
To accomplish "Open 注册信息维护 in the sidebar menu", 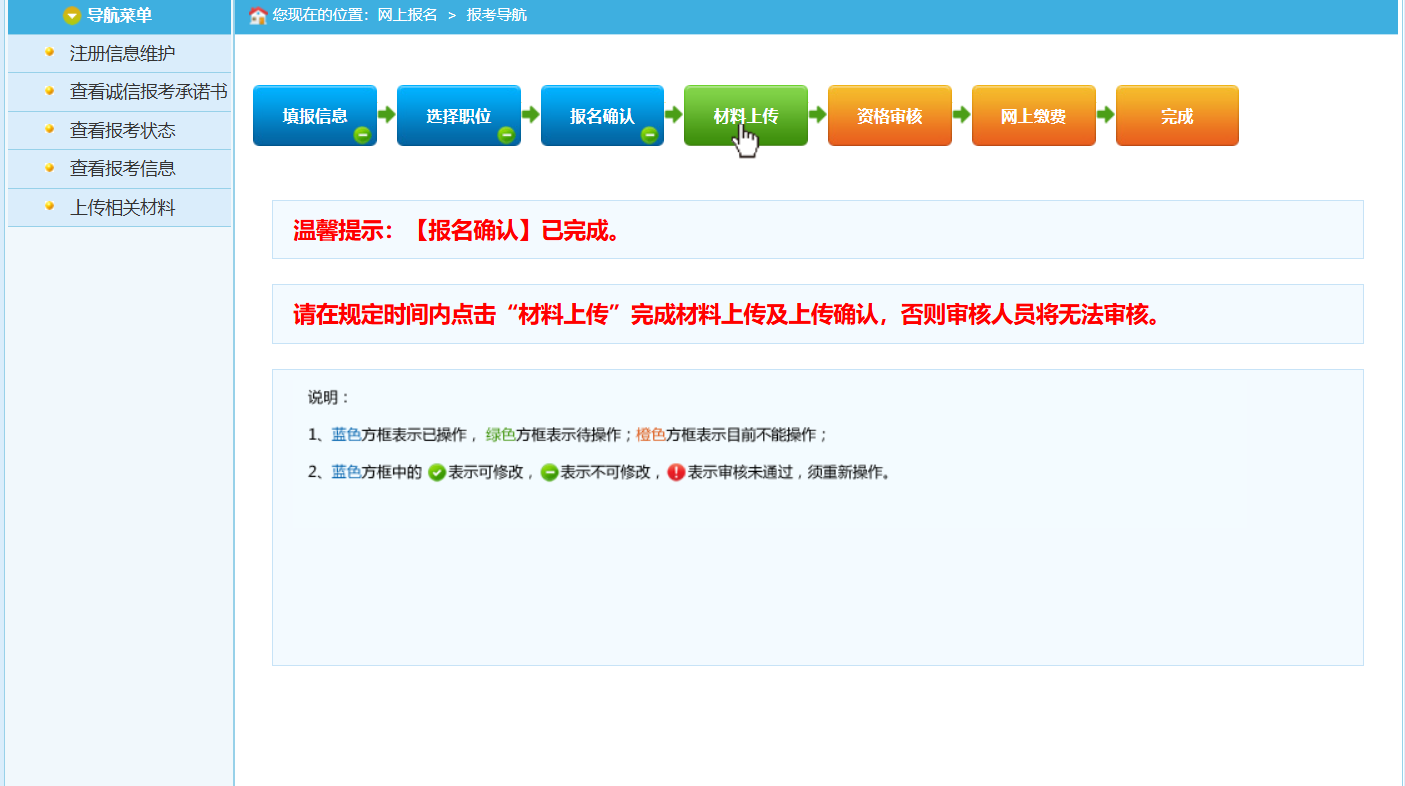I will [x=122, y=53].
